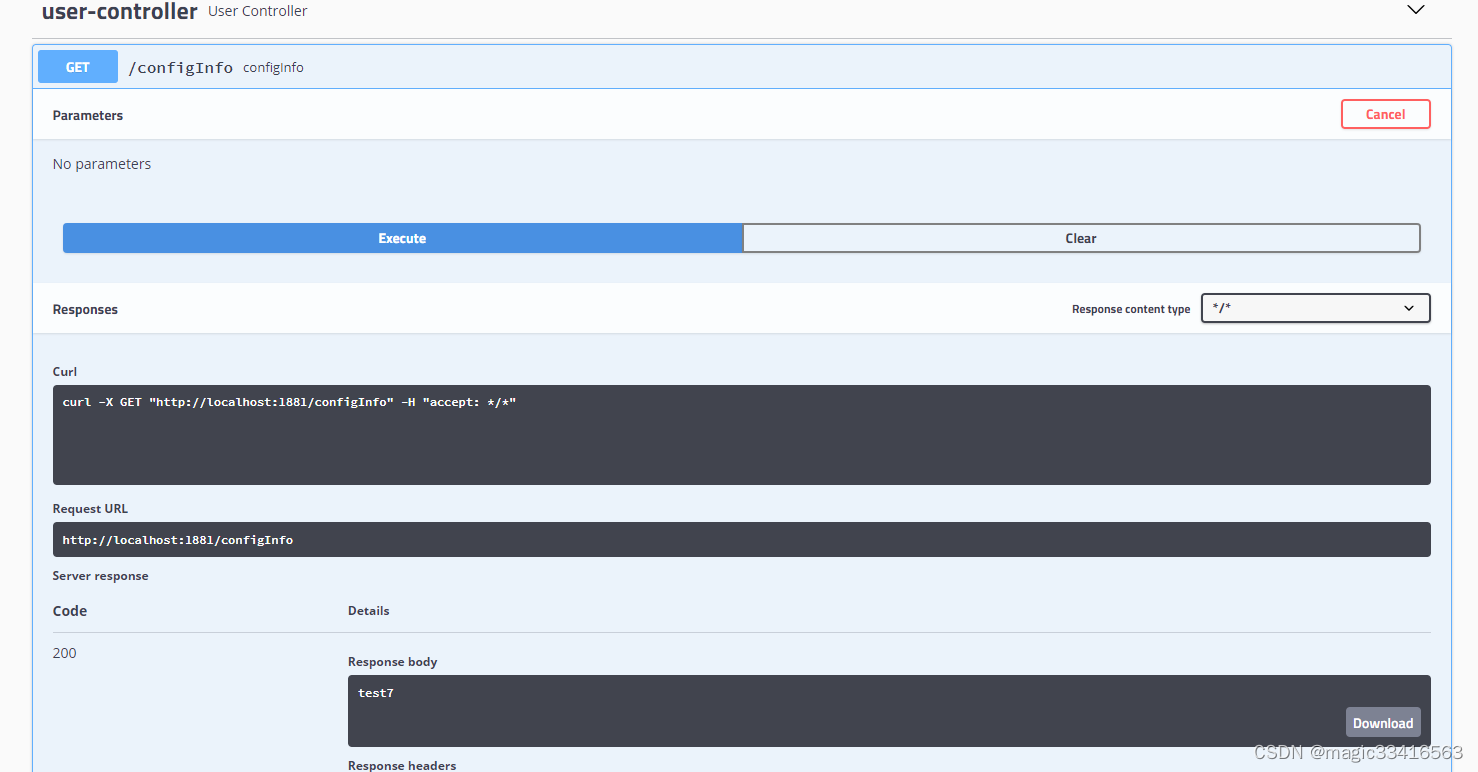Click the response body text test7

point(376,693)
